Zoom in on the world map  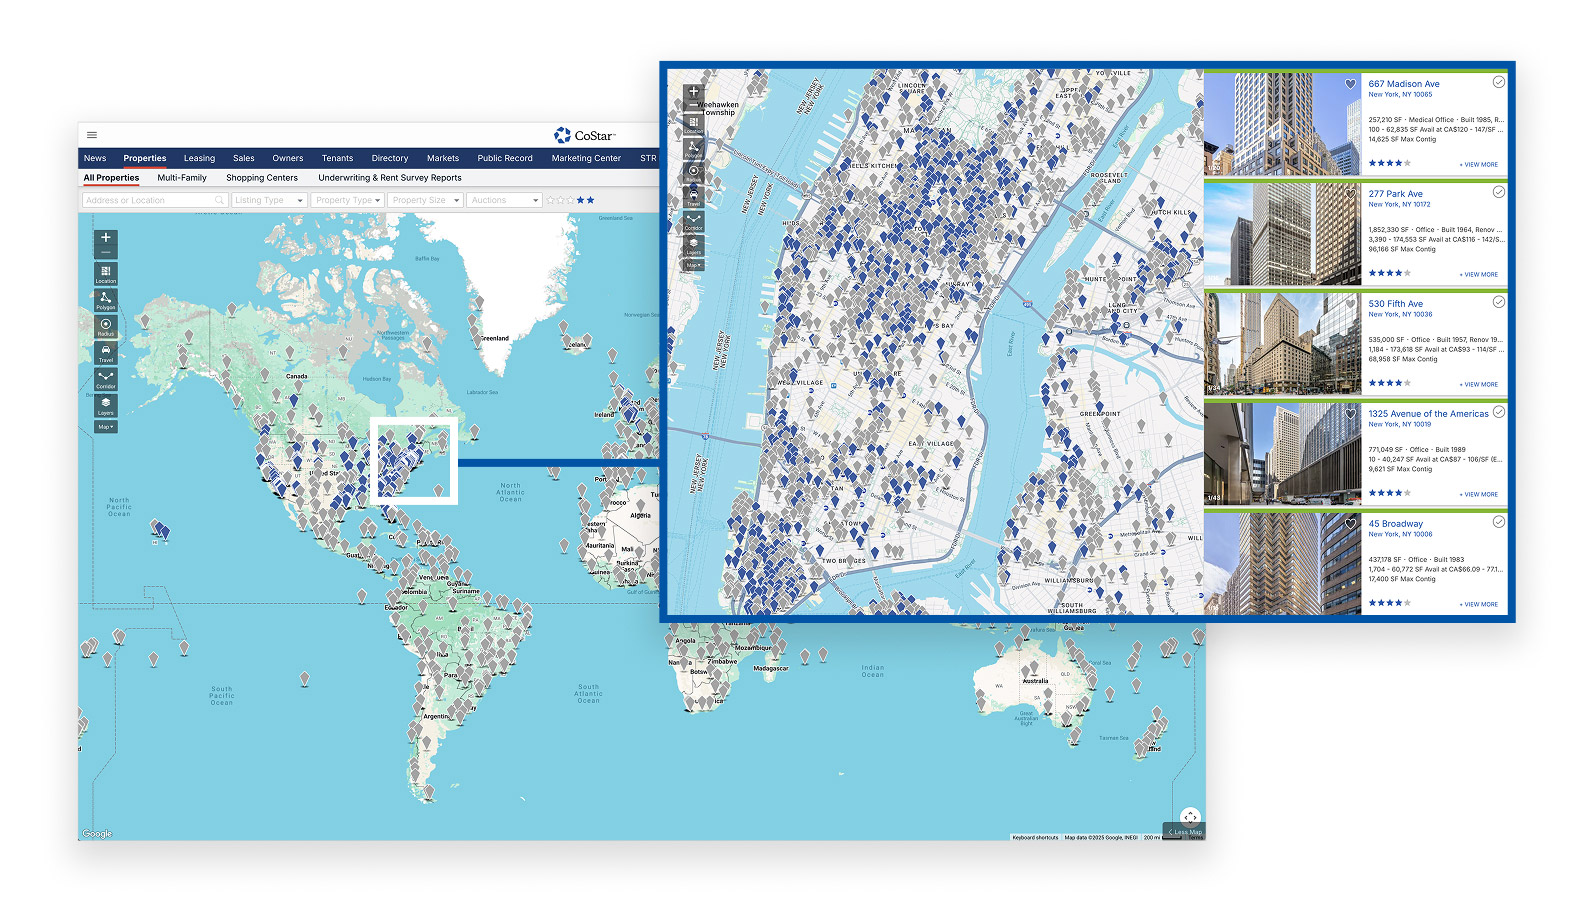(x=106, y=238)
